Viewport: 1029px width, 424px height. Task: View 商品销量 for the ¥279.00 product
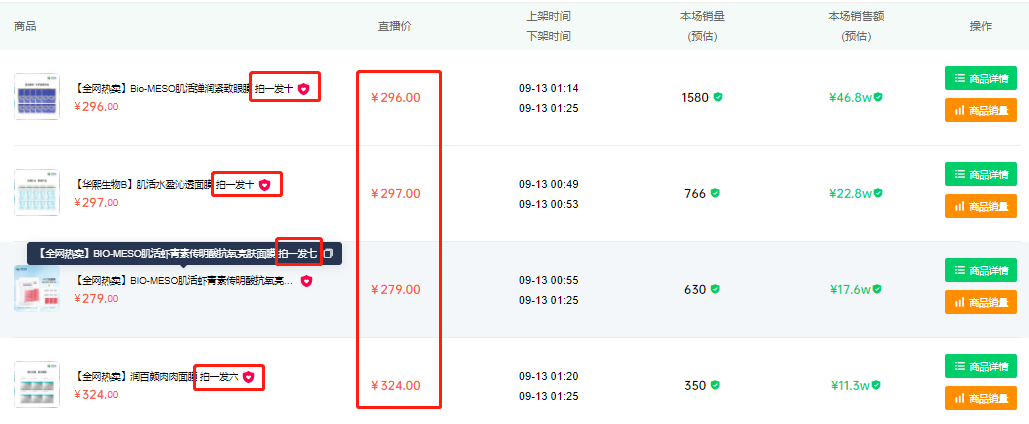[x=980, y=302]
